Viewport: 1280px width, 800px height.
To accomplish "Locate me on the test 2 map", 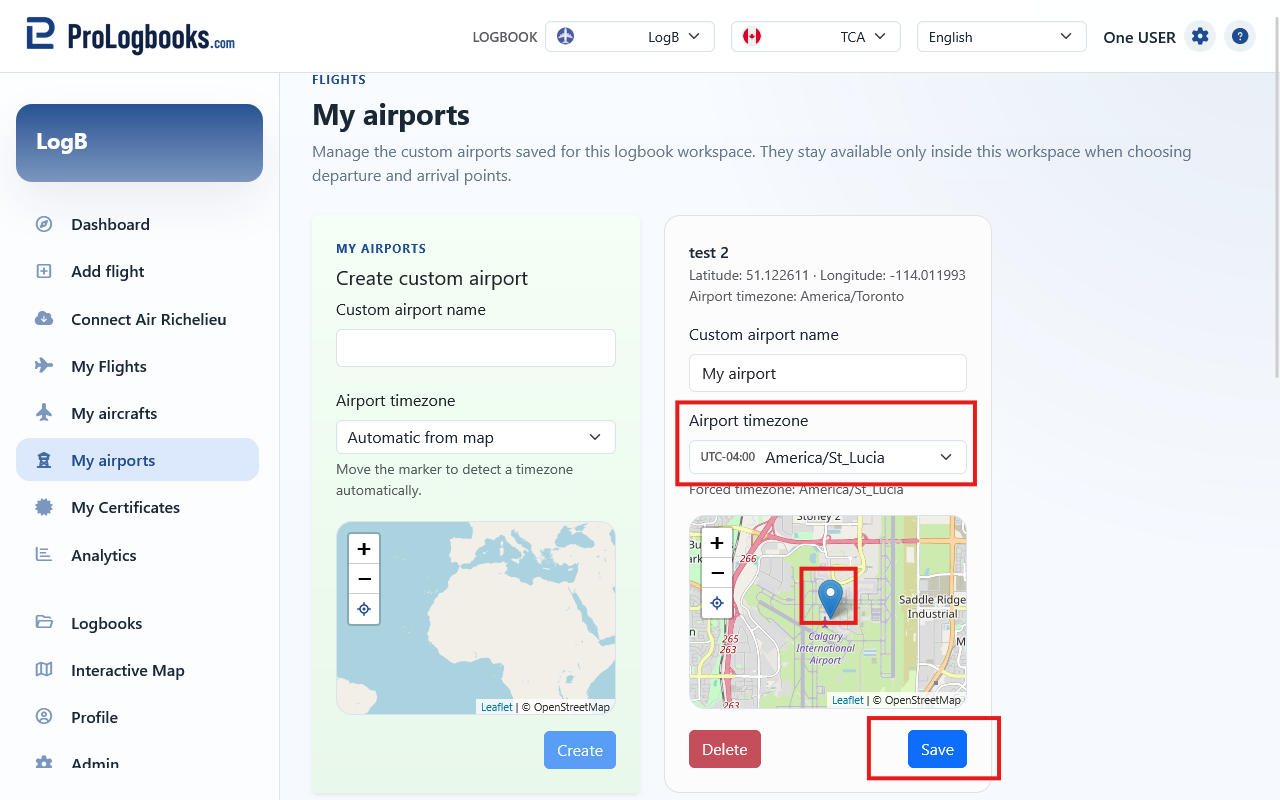I will point(717,603).
